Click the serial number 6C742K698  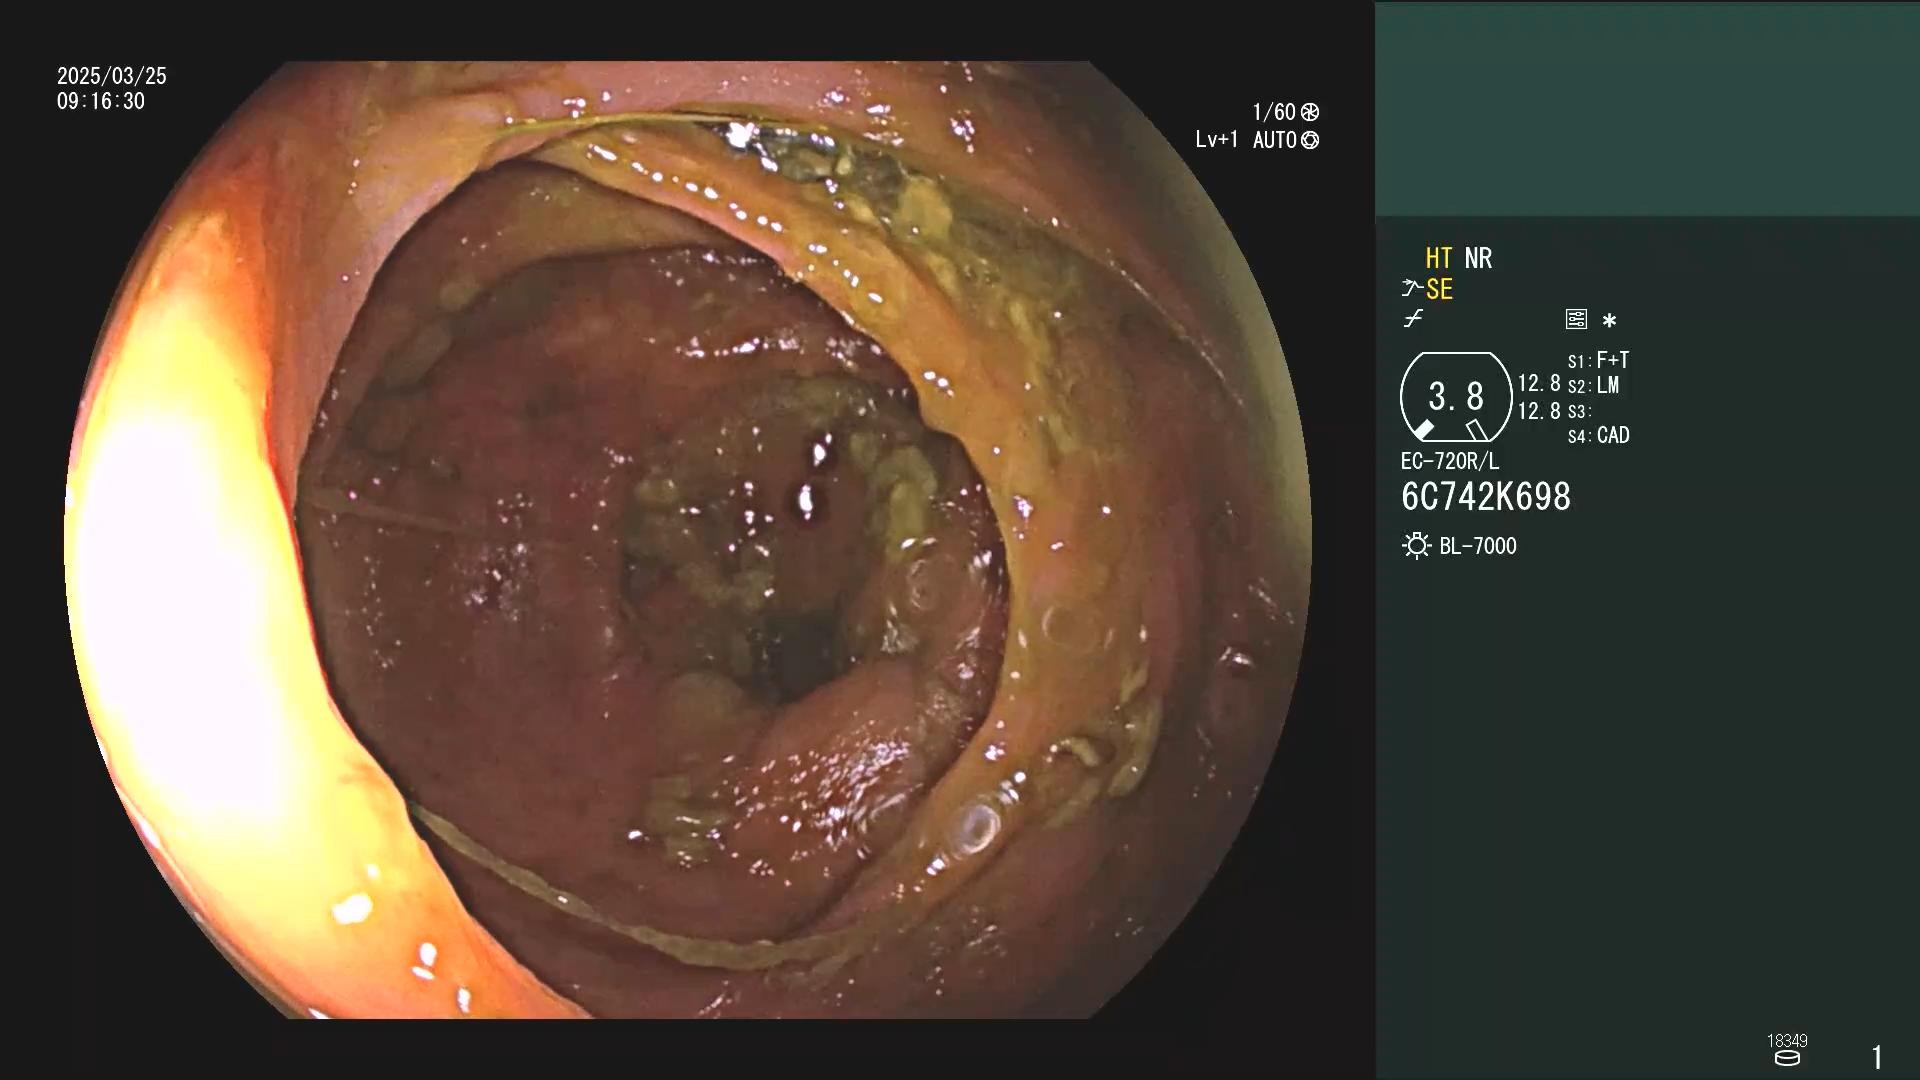click(1486, 497)
